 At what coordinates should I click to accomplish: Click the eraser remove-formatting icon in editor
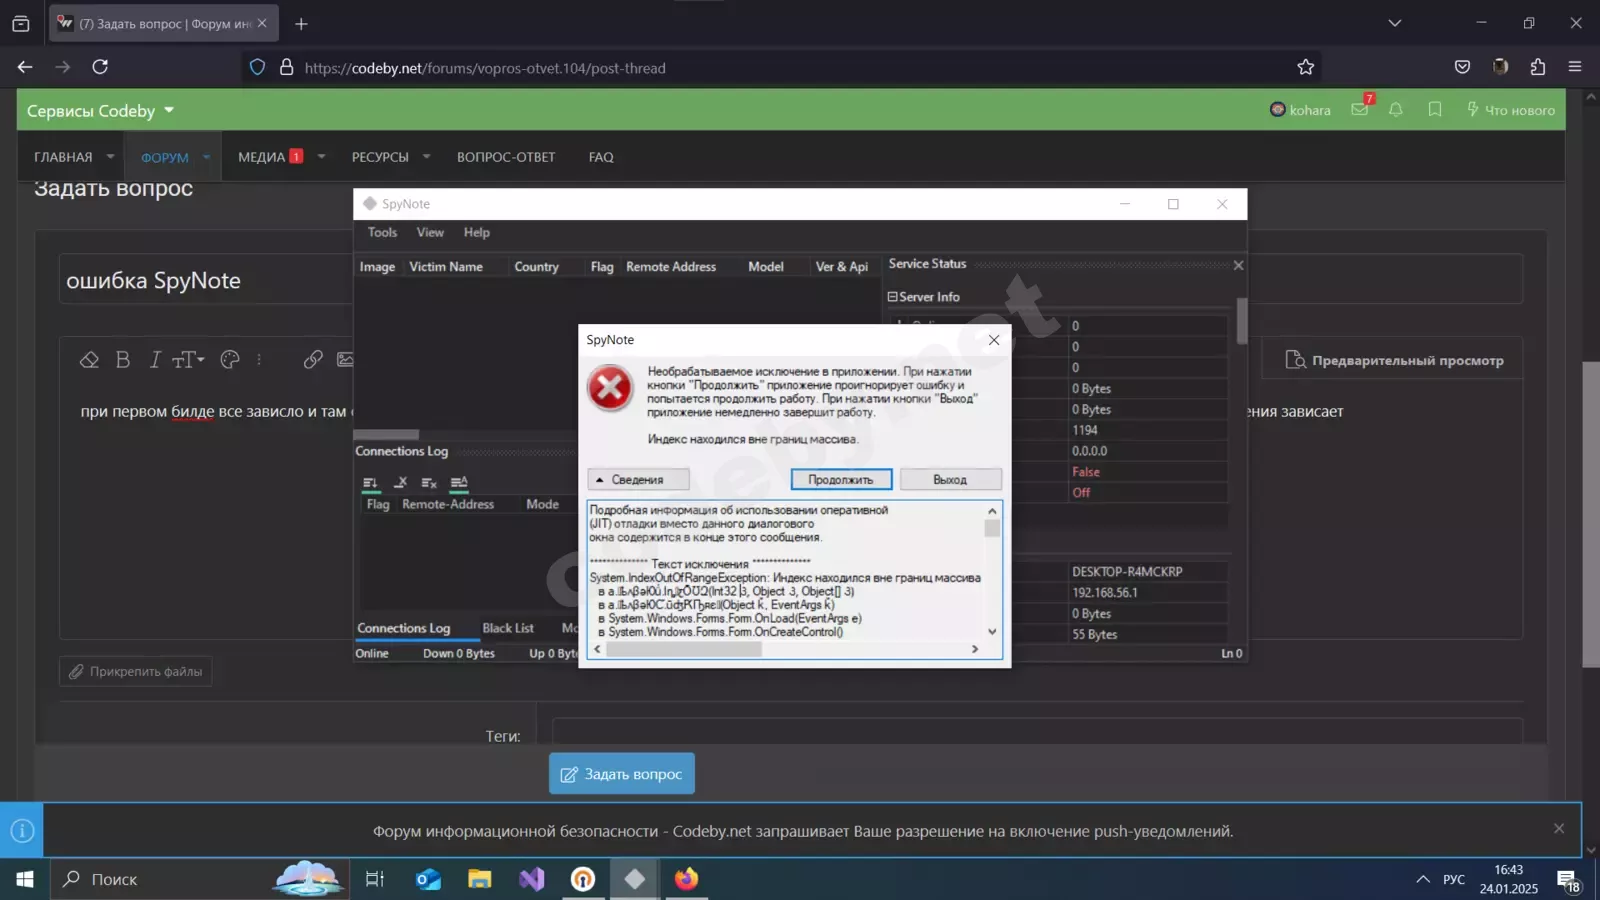pos(89,360)
